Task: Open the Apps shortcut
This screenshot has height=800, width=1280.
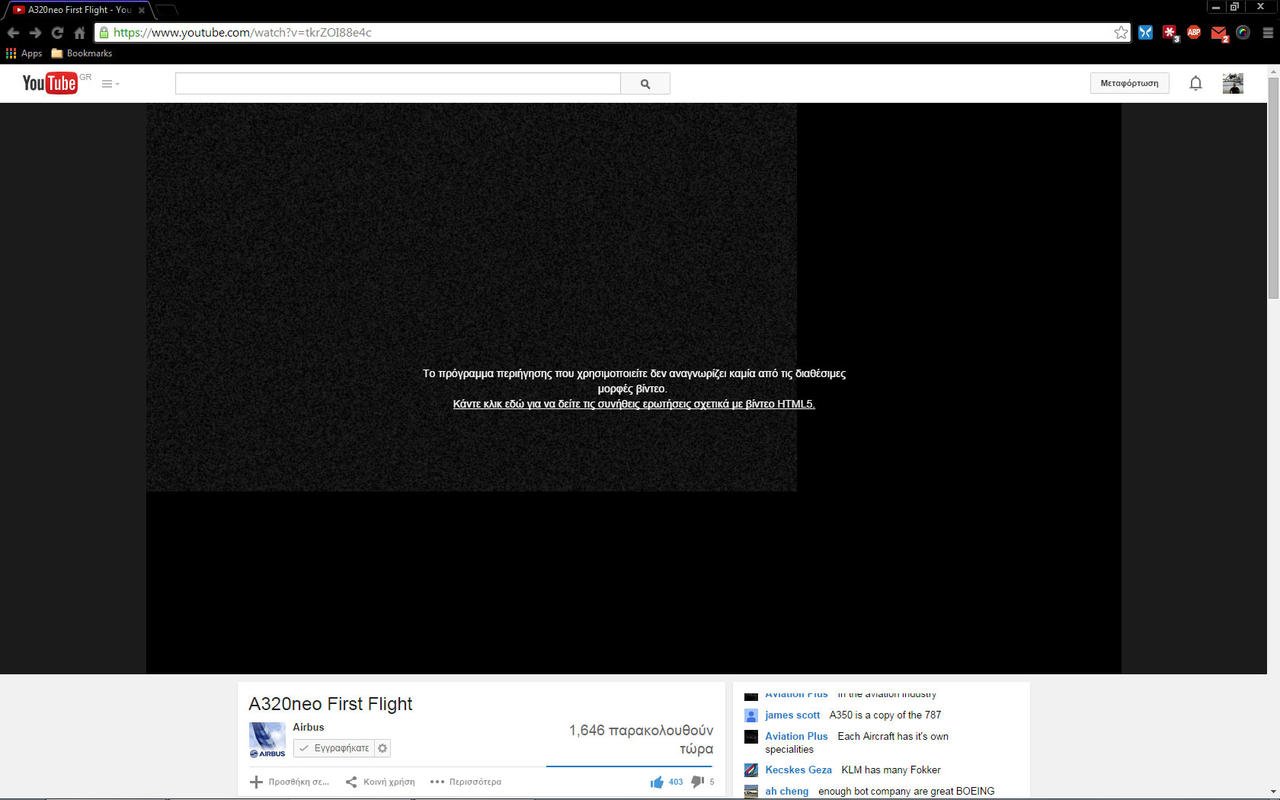Action: [x=24, y=53]
